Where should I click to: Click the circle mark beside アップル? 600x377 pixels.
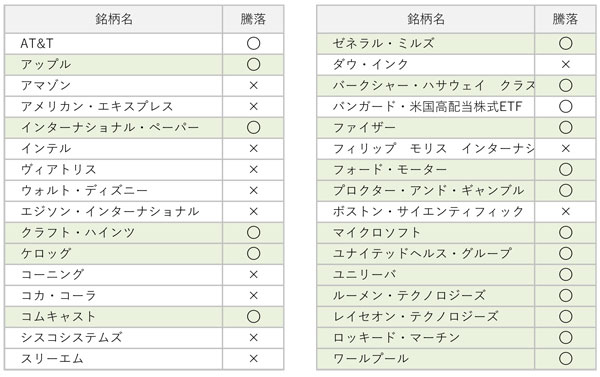pos(253,64)
